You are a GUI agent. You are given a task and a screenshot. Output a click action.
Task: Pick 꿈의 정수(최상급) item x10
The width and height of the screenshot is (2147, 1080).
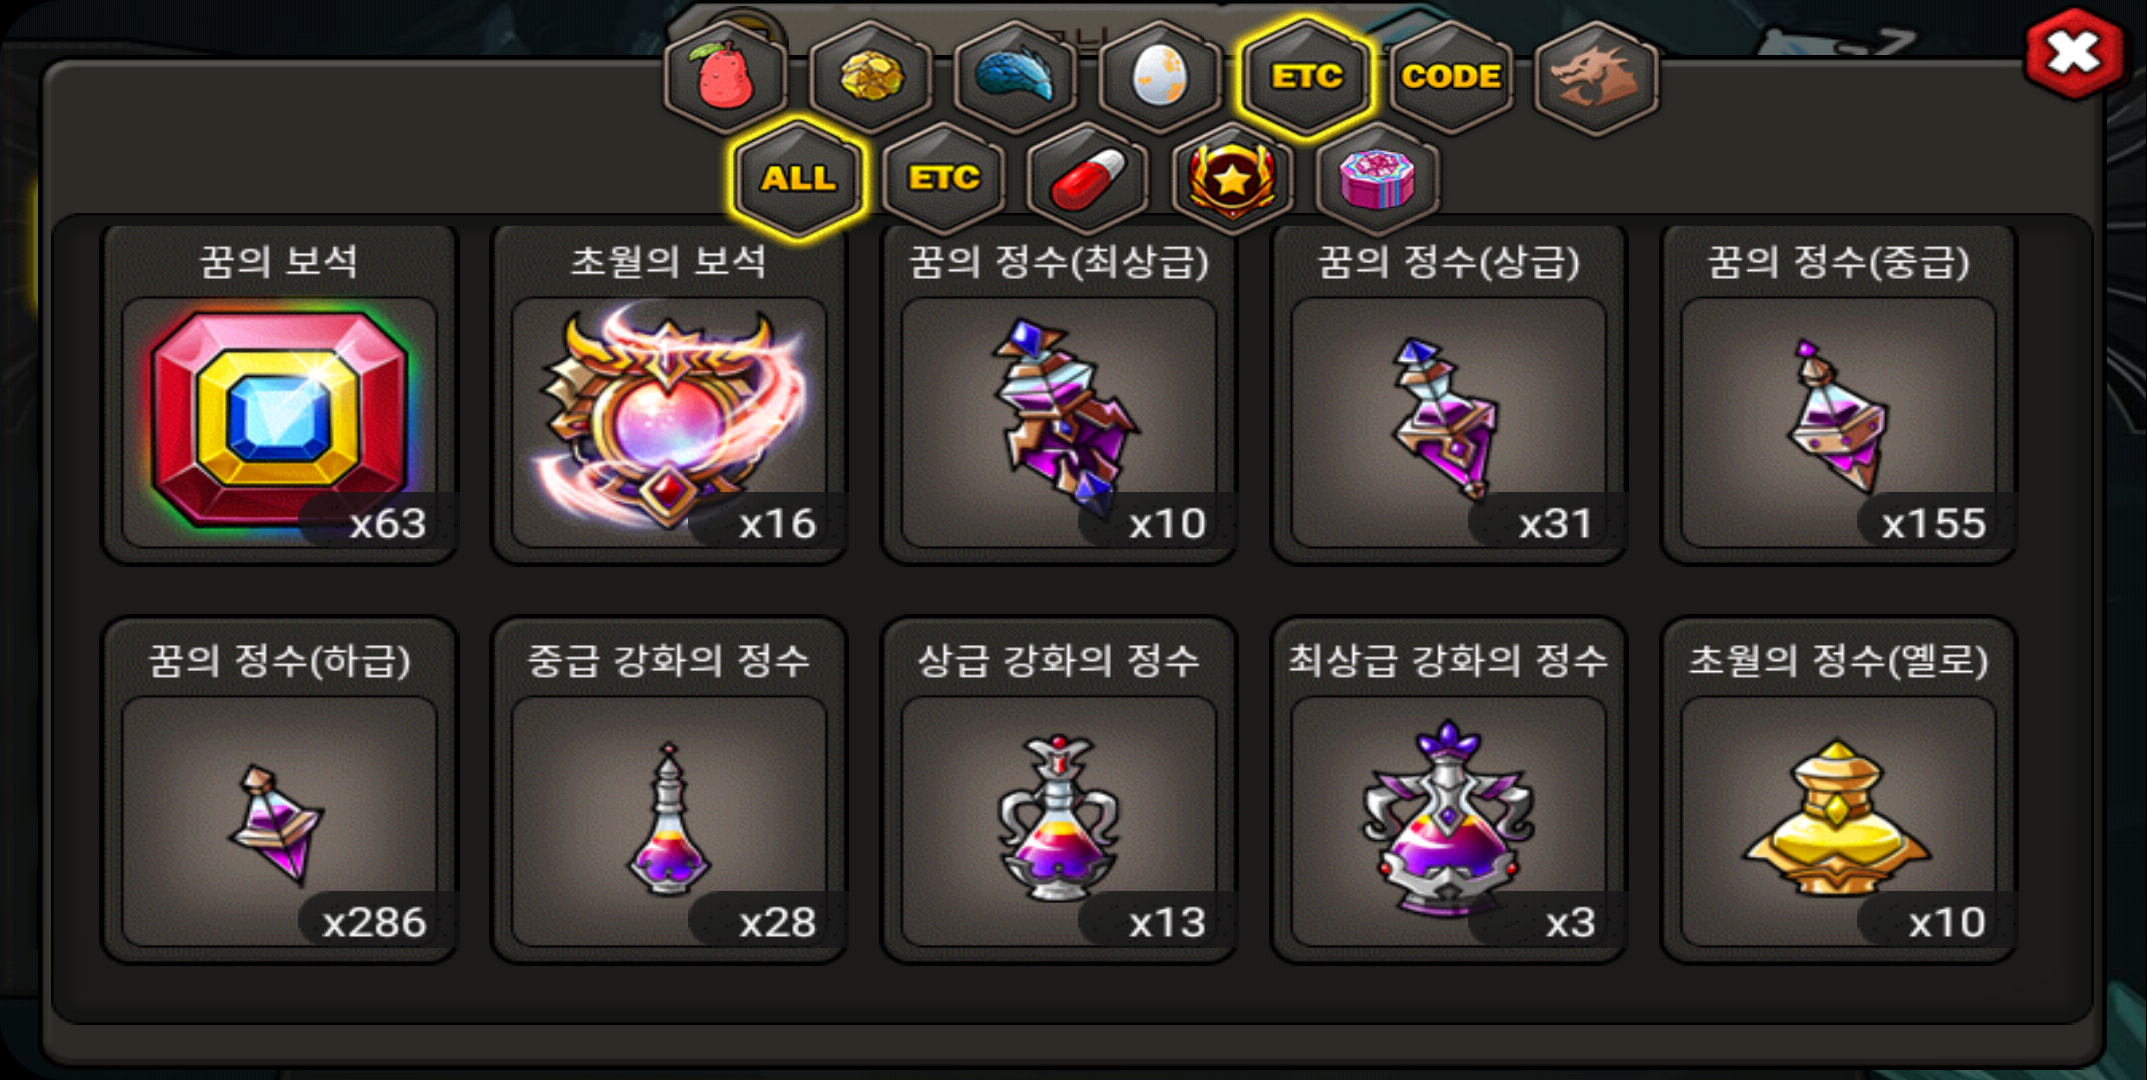[x=1059, y=393]
